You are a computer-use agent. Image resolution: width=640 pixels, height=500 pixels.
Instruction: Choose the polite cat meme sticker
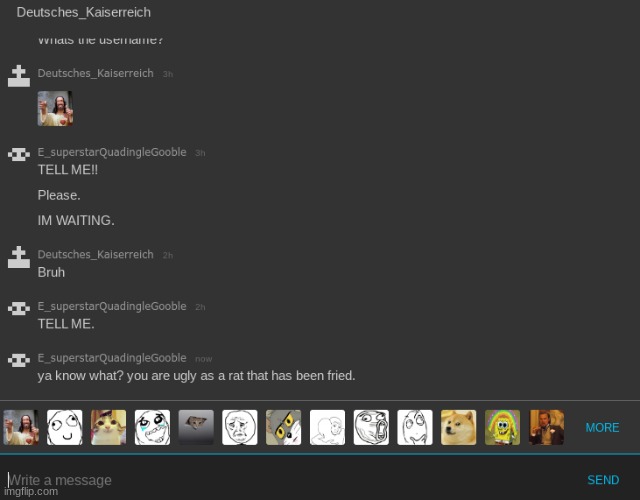click(108, 427)
